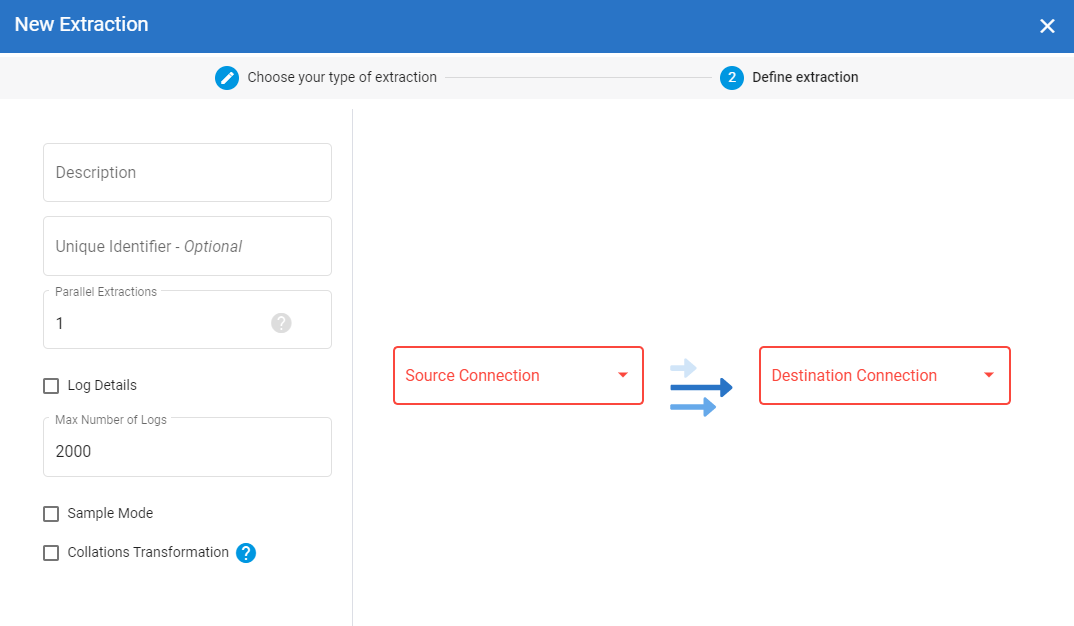Viewport: 1074px width, 626px height.
Task: Open the Parallel Extractions help icon
Action: (x=281, y=323)
